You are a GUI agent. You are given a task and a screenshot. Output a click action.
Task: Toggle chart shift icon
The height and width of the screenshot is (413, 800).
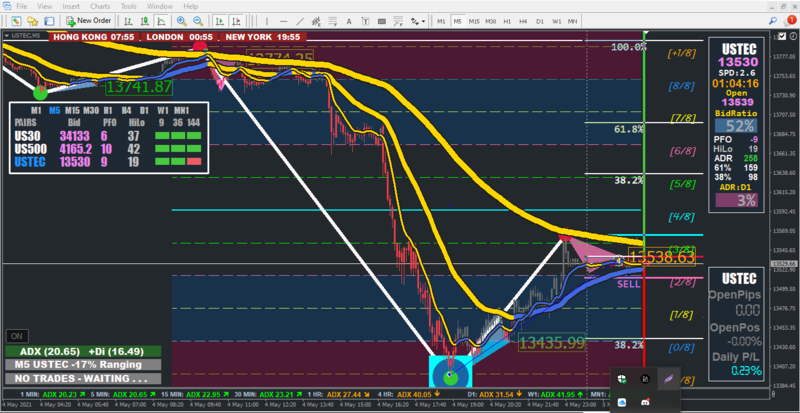point(236,21)
